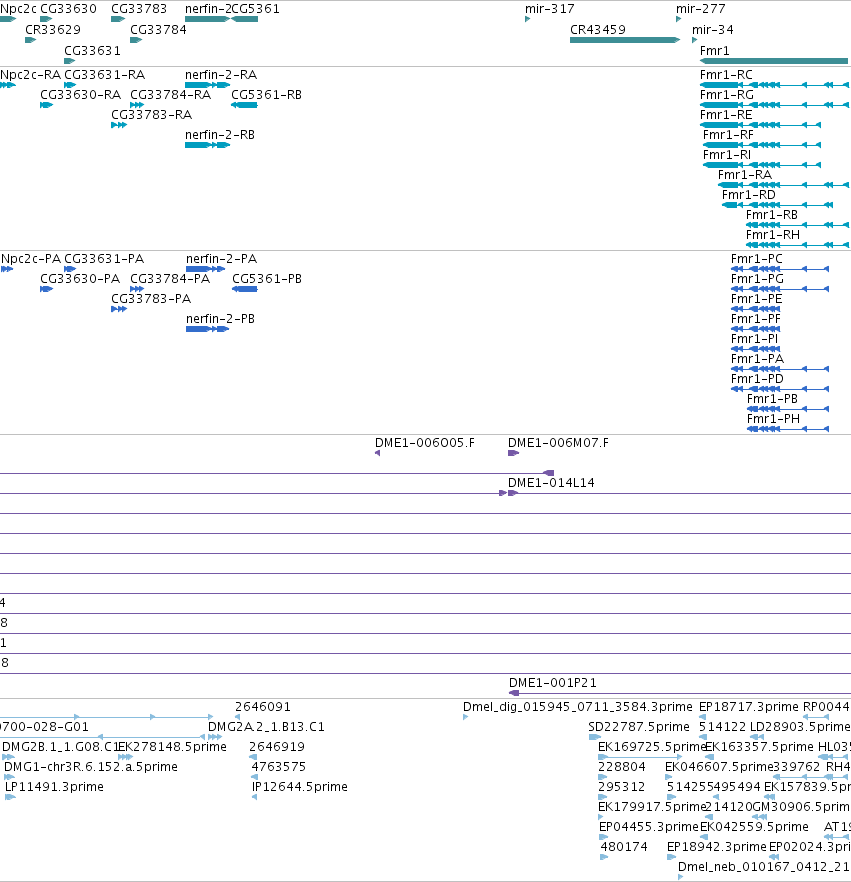Click protein CG33784-PA

170,279
